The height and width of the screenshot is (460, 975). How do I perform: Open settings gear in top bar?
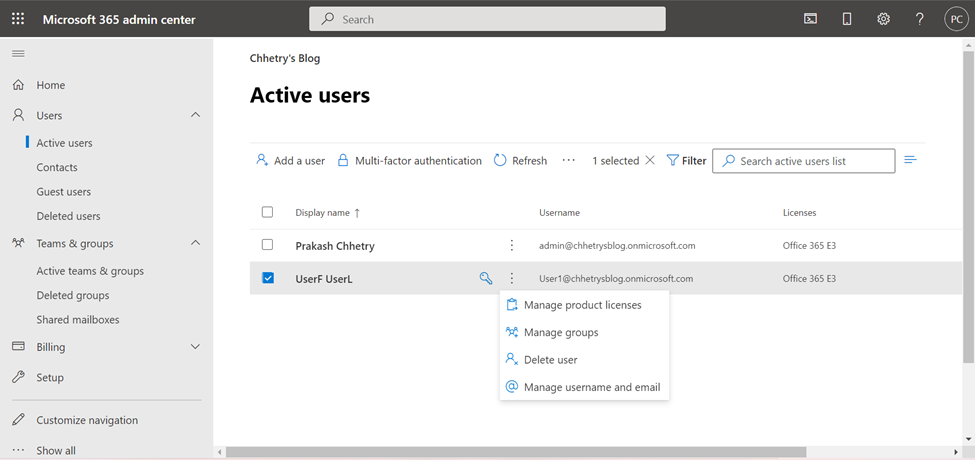point(883,19)
